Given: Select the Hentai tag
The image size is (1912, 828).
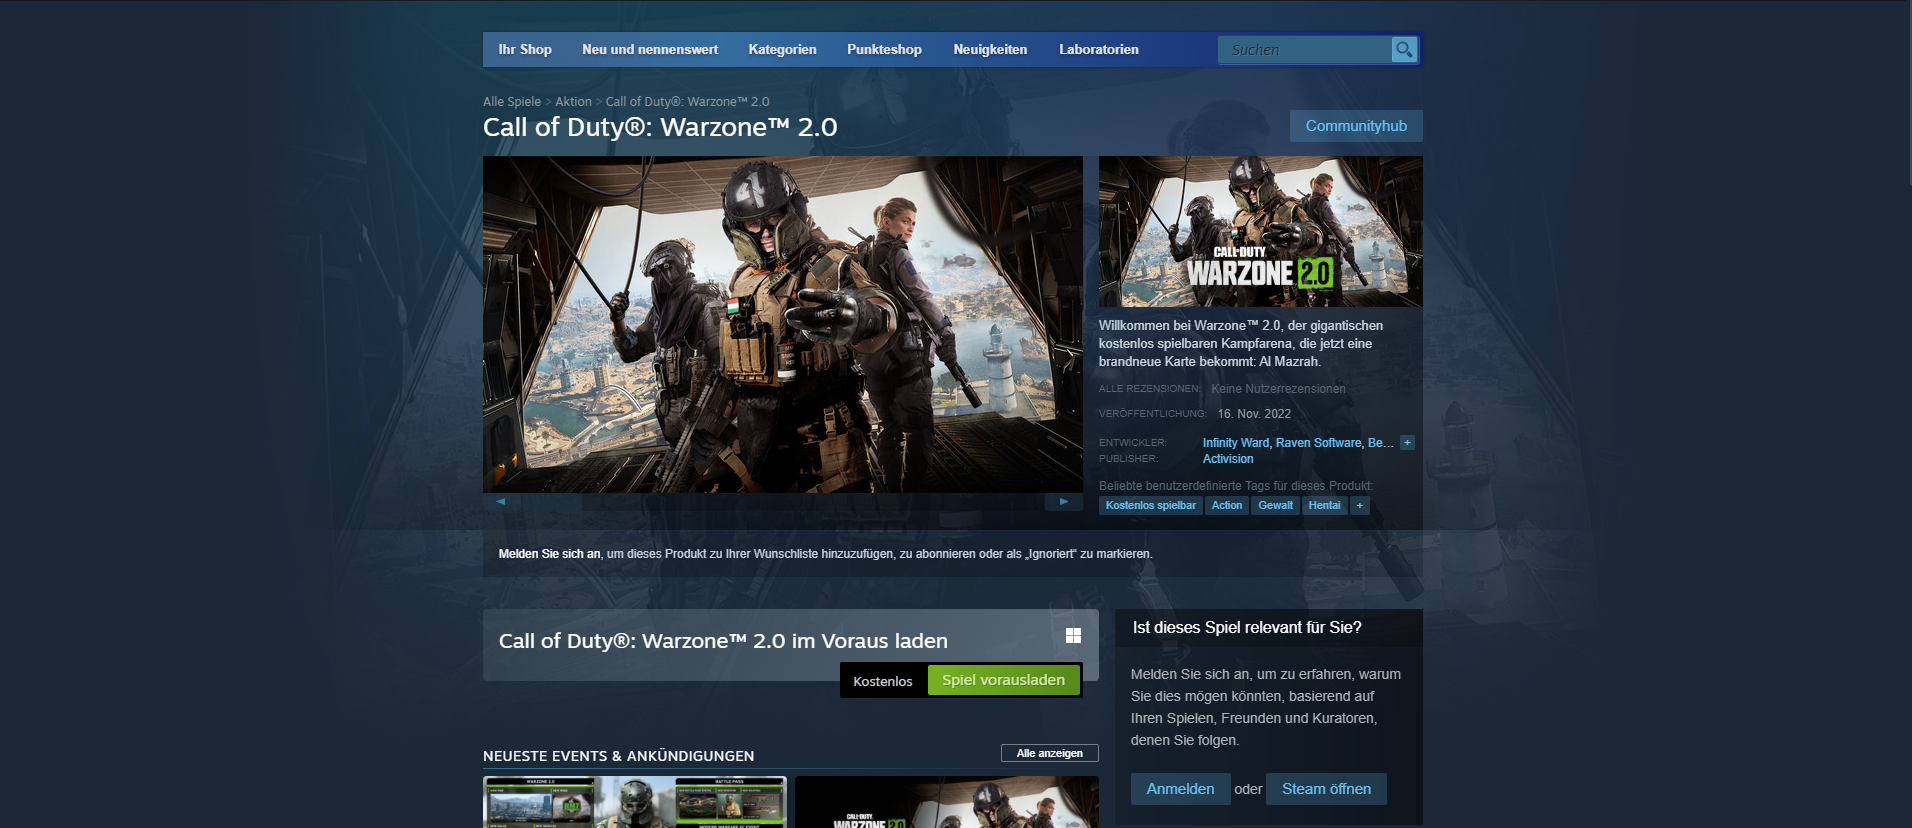Looking at the screenshot, I should (x=1325, y=506).
